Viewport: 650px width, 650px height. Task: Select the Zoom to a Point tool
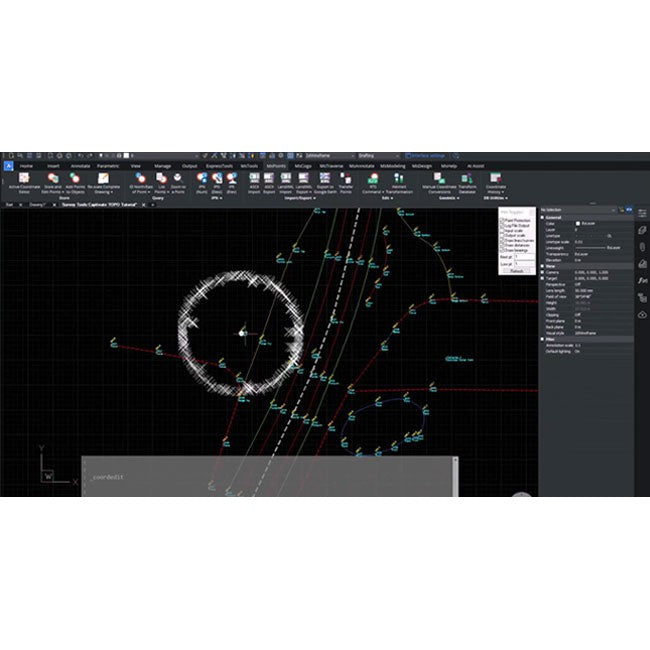177,181
